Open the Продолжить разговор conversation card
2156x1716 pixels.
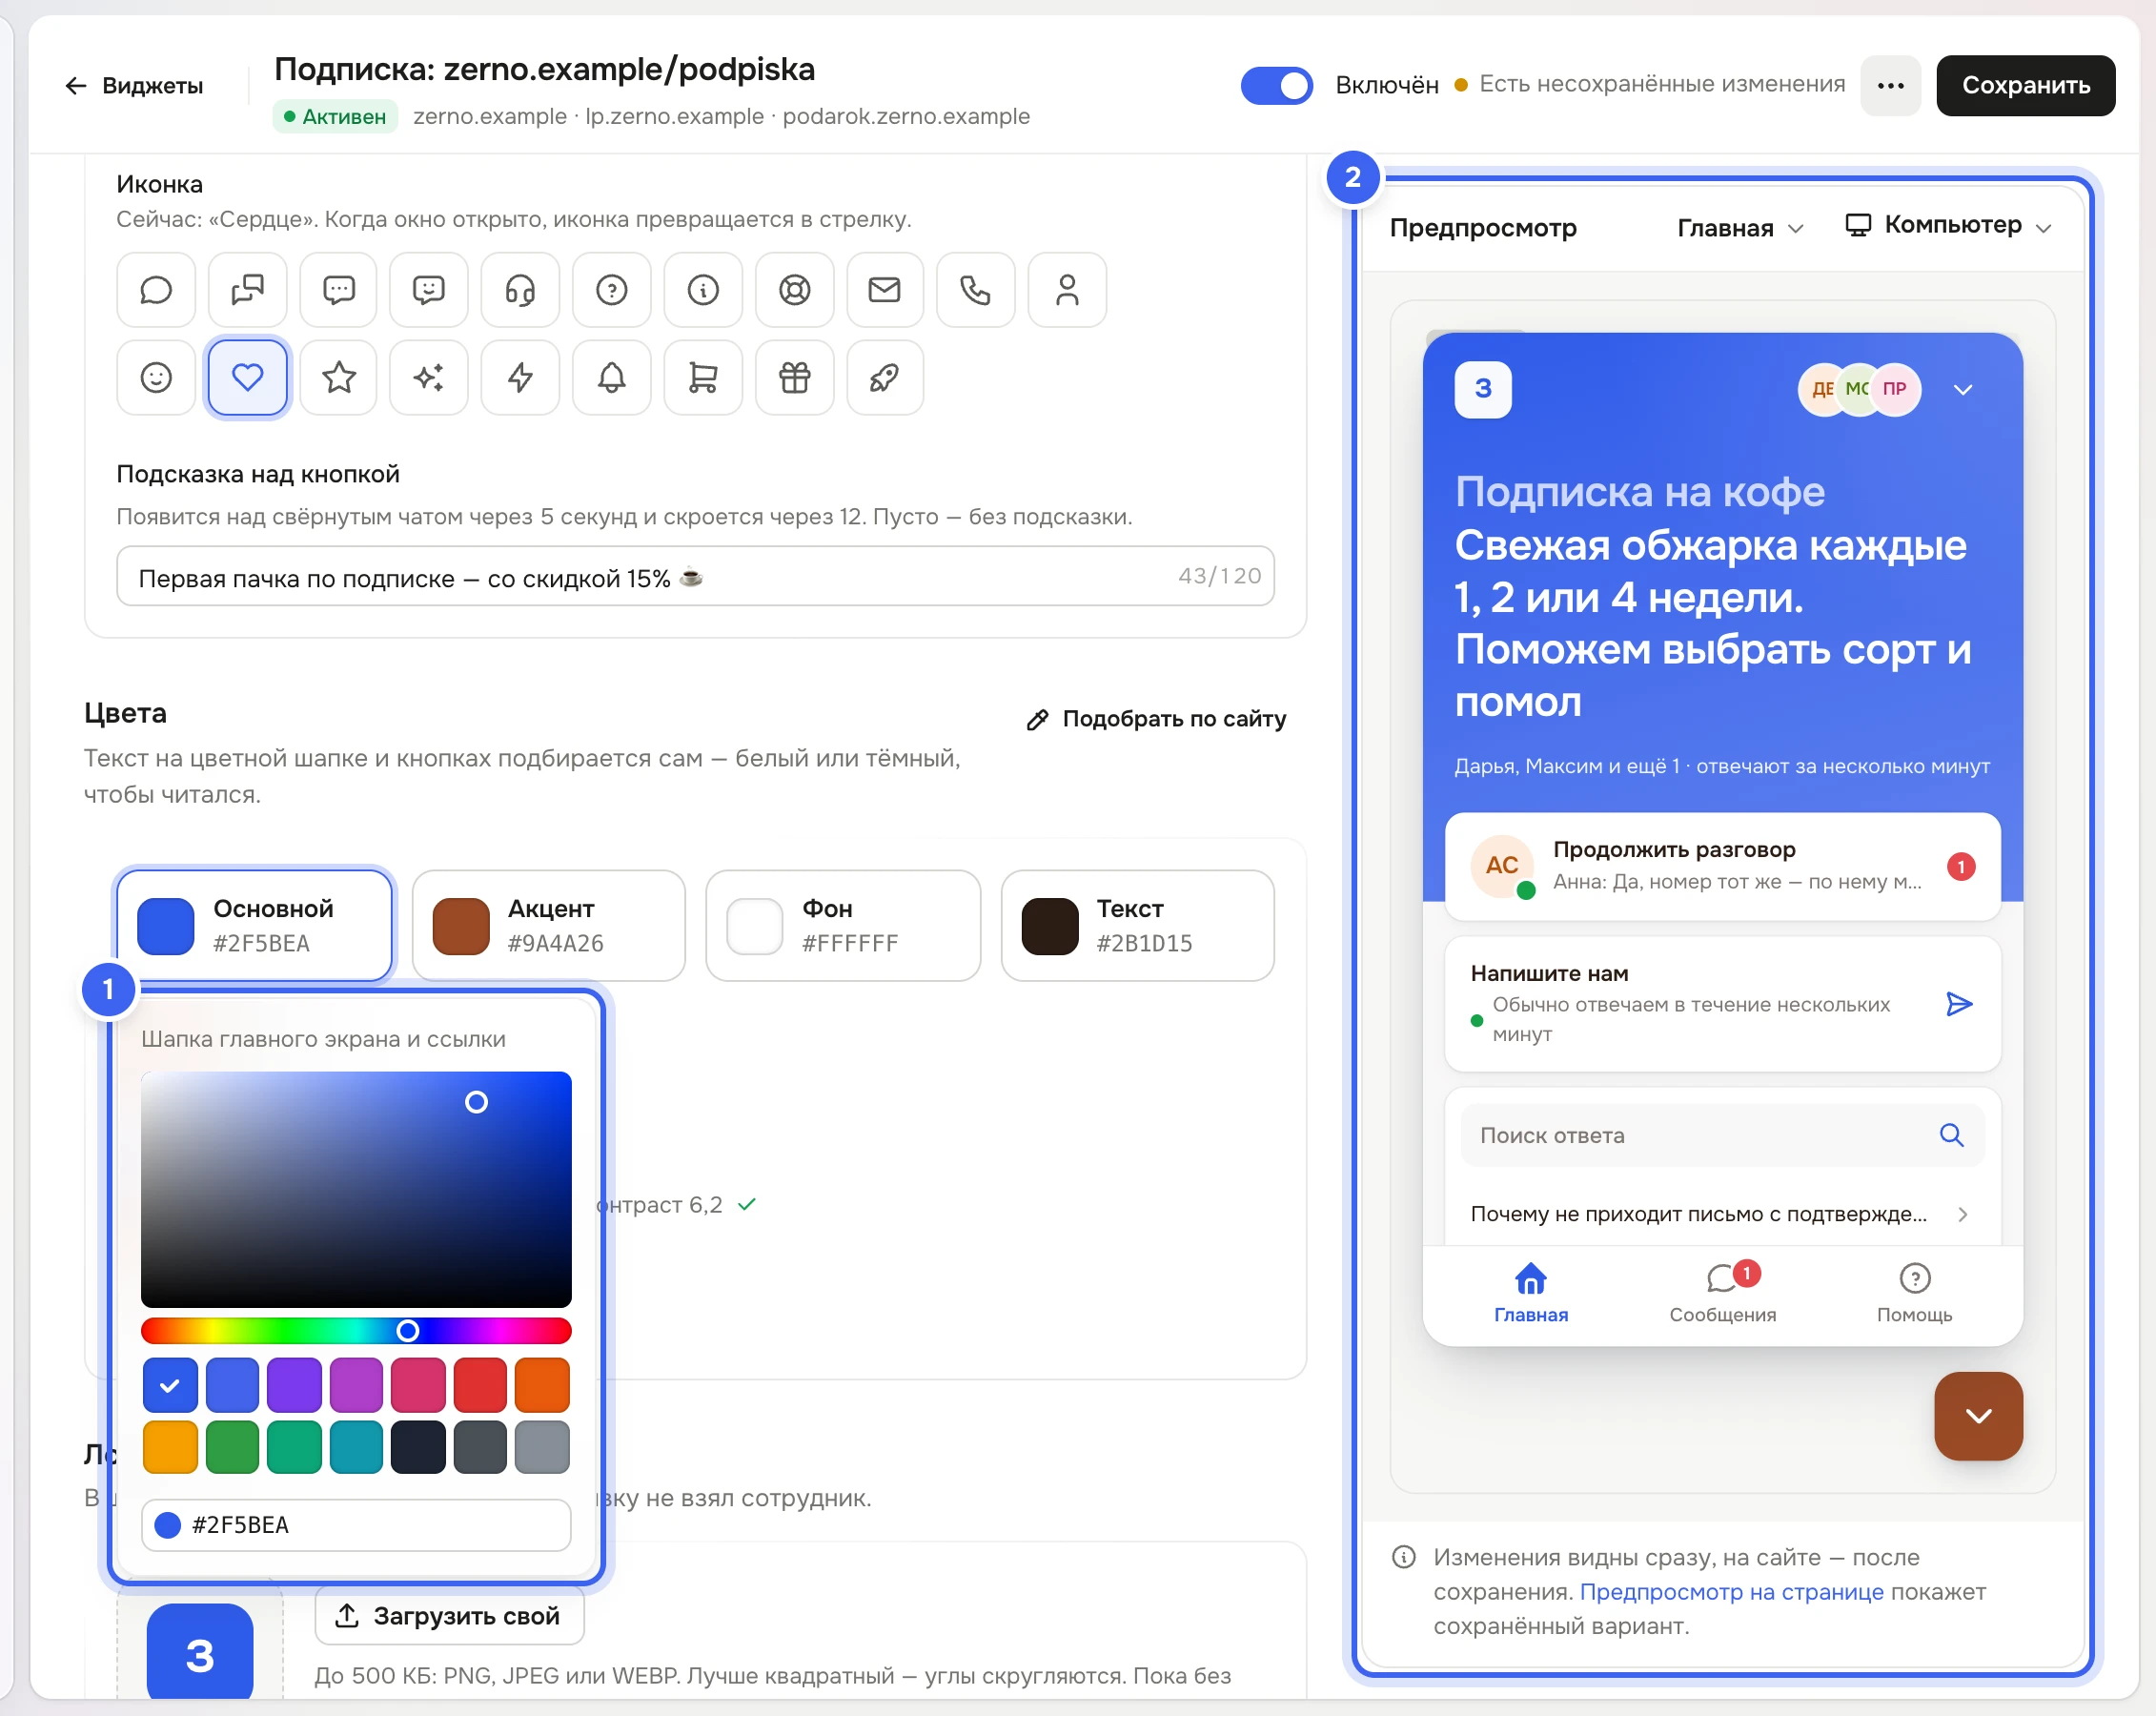(x=1721, y=866)
